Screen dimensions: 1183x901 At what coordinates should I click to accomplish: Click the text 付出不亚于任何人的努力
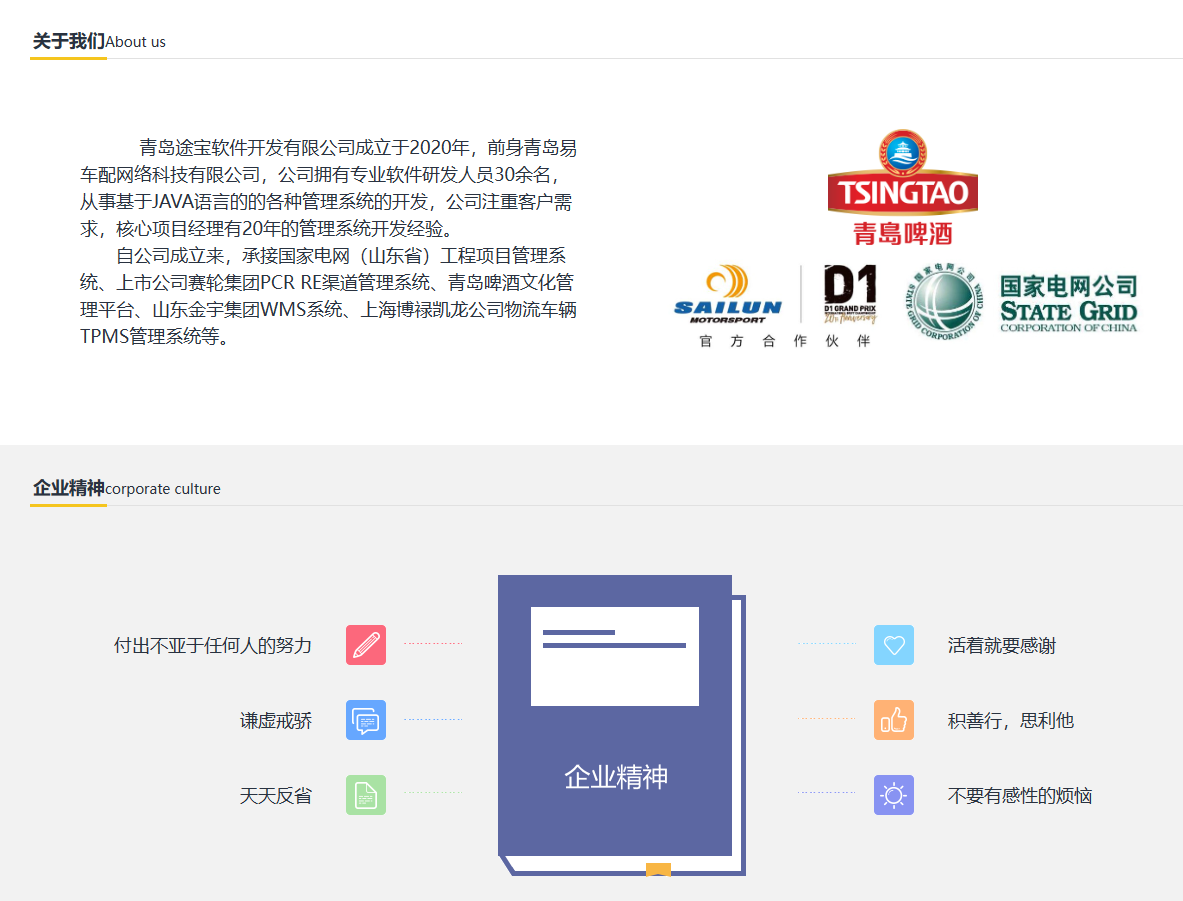tap(213, 646)
